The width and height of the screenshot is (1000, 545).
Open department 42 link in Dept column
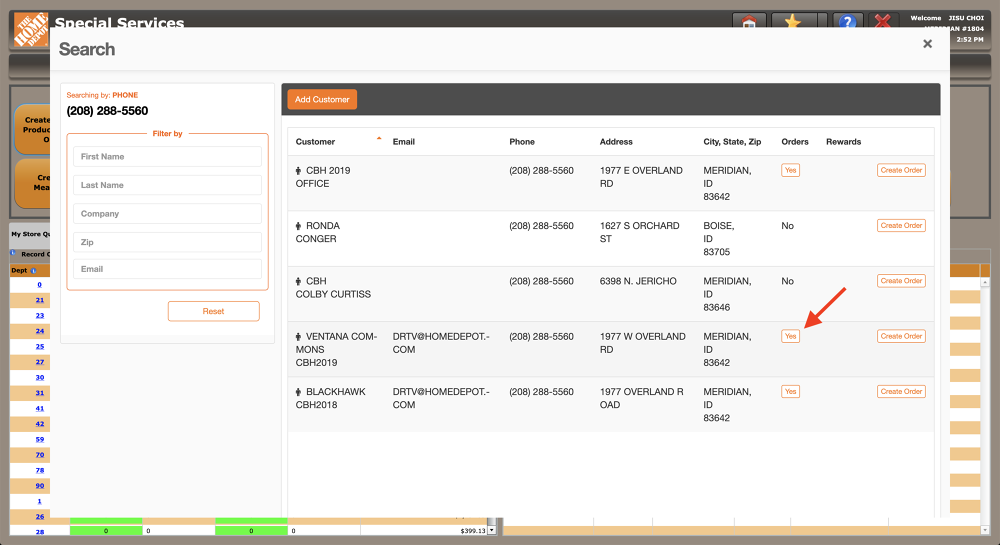[x=40, y=423]
